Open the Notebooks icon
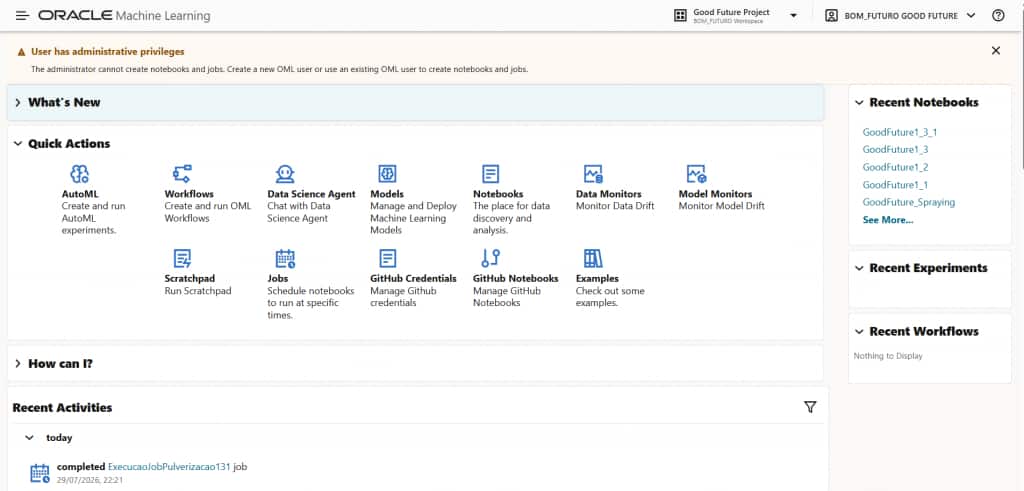The width and height of the screenshot is (1024, 491). (490, 174)
